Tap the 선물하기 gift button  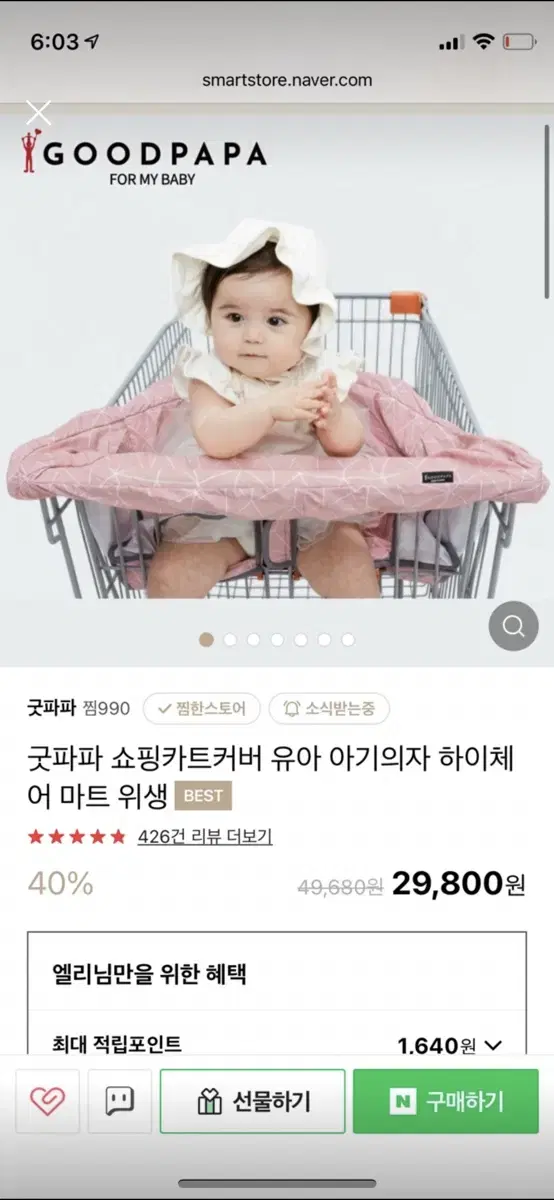[252, 1102]
